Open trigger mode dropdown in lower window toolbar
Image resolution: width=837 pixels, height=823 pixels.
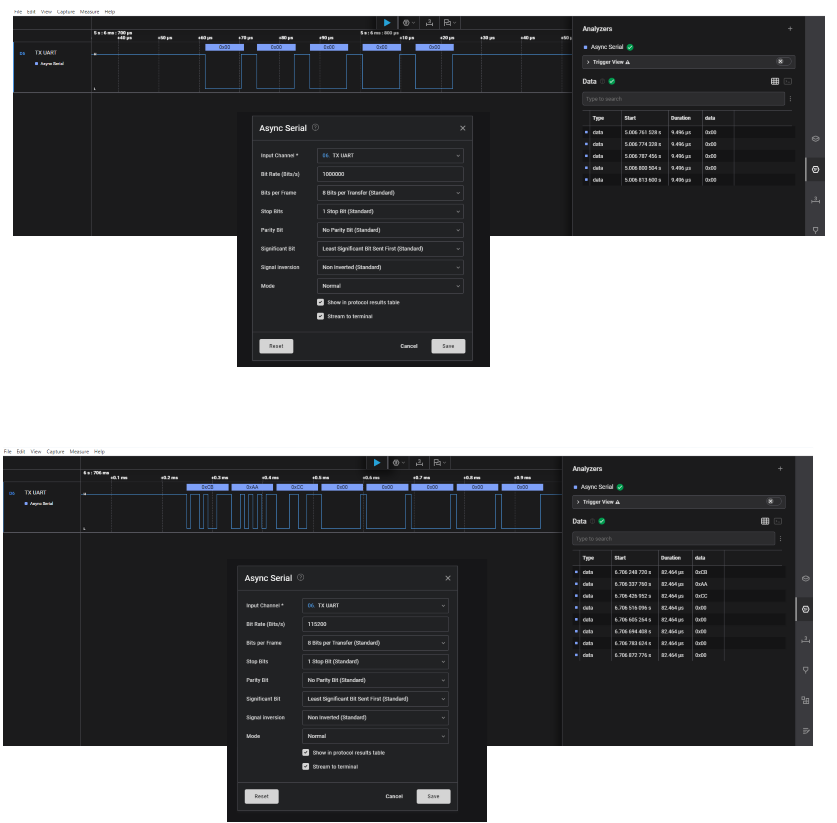pyautogui.click(x=399, y=463)
